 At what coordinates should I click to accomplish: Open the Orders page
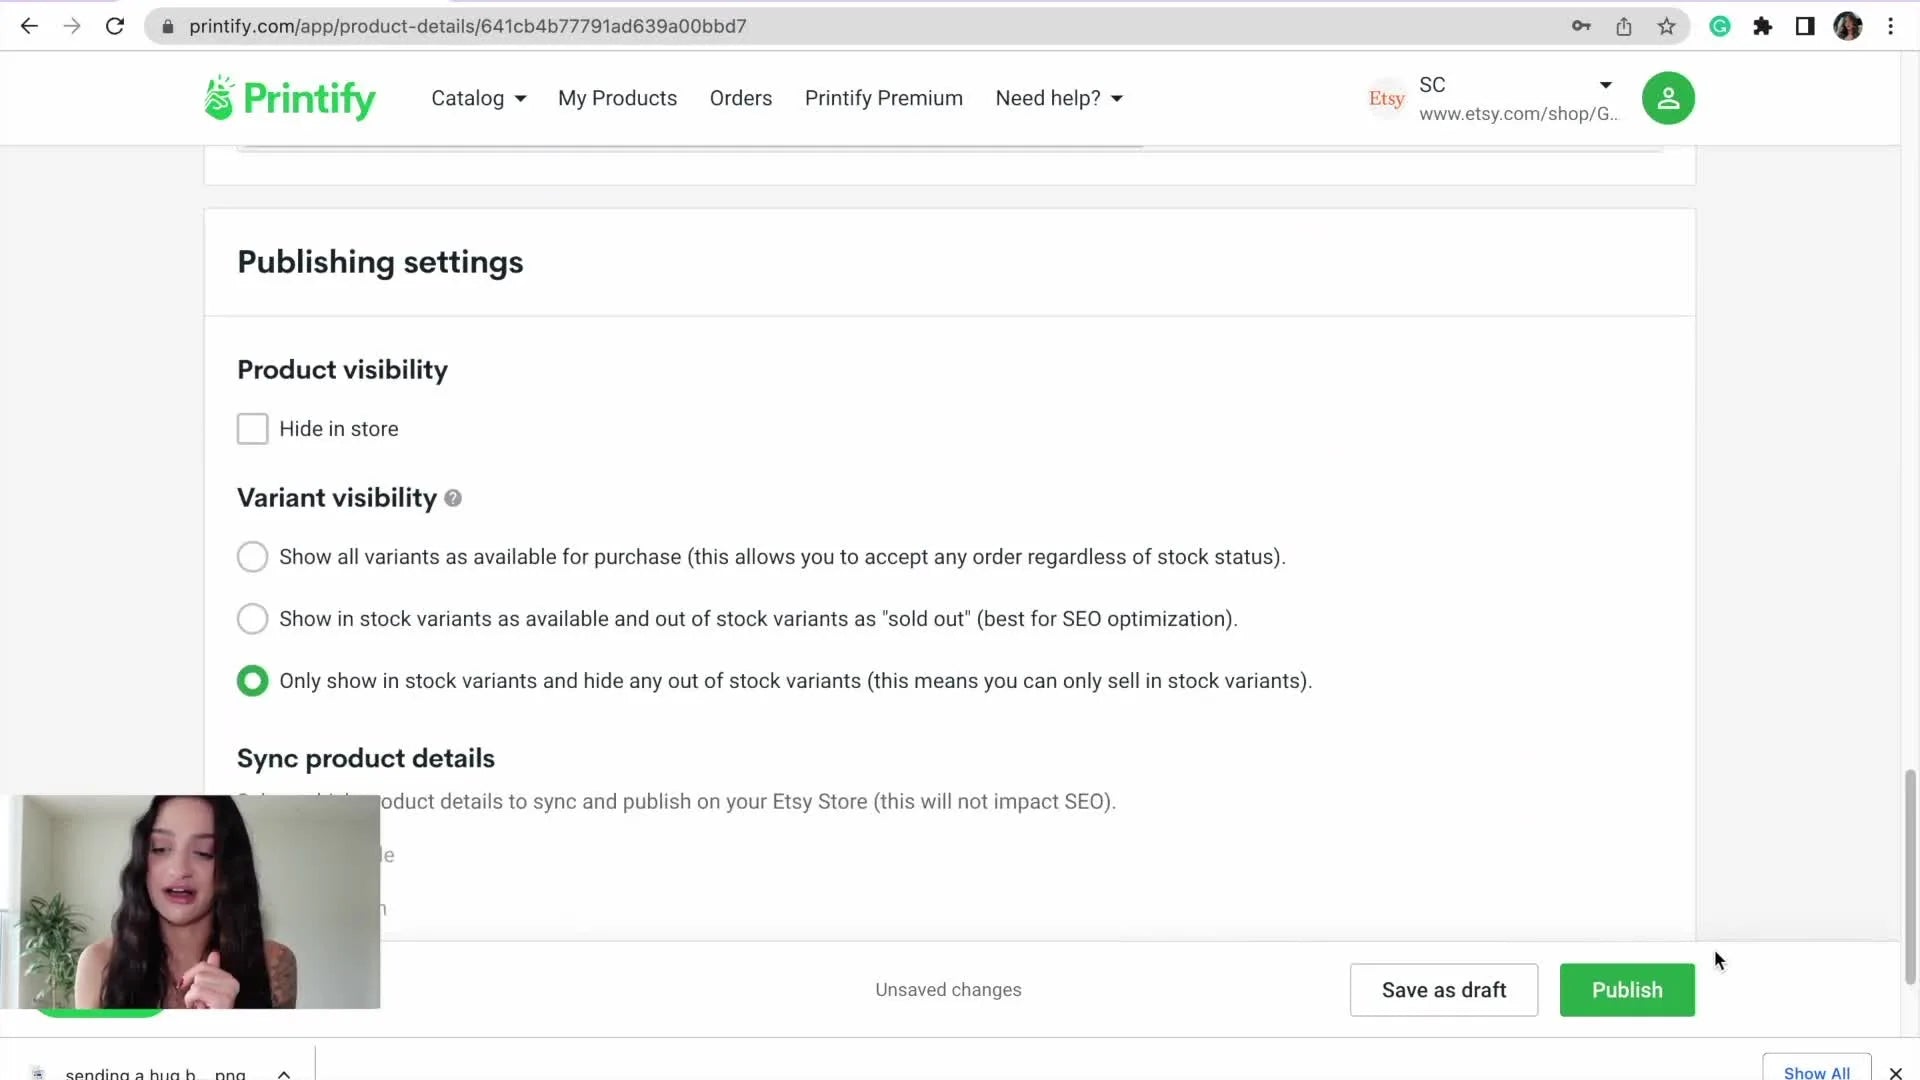pyautogui.click(x=740, y=98)
